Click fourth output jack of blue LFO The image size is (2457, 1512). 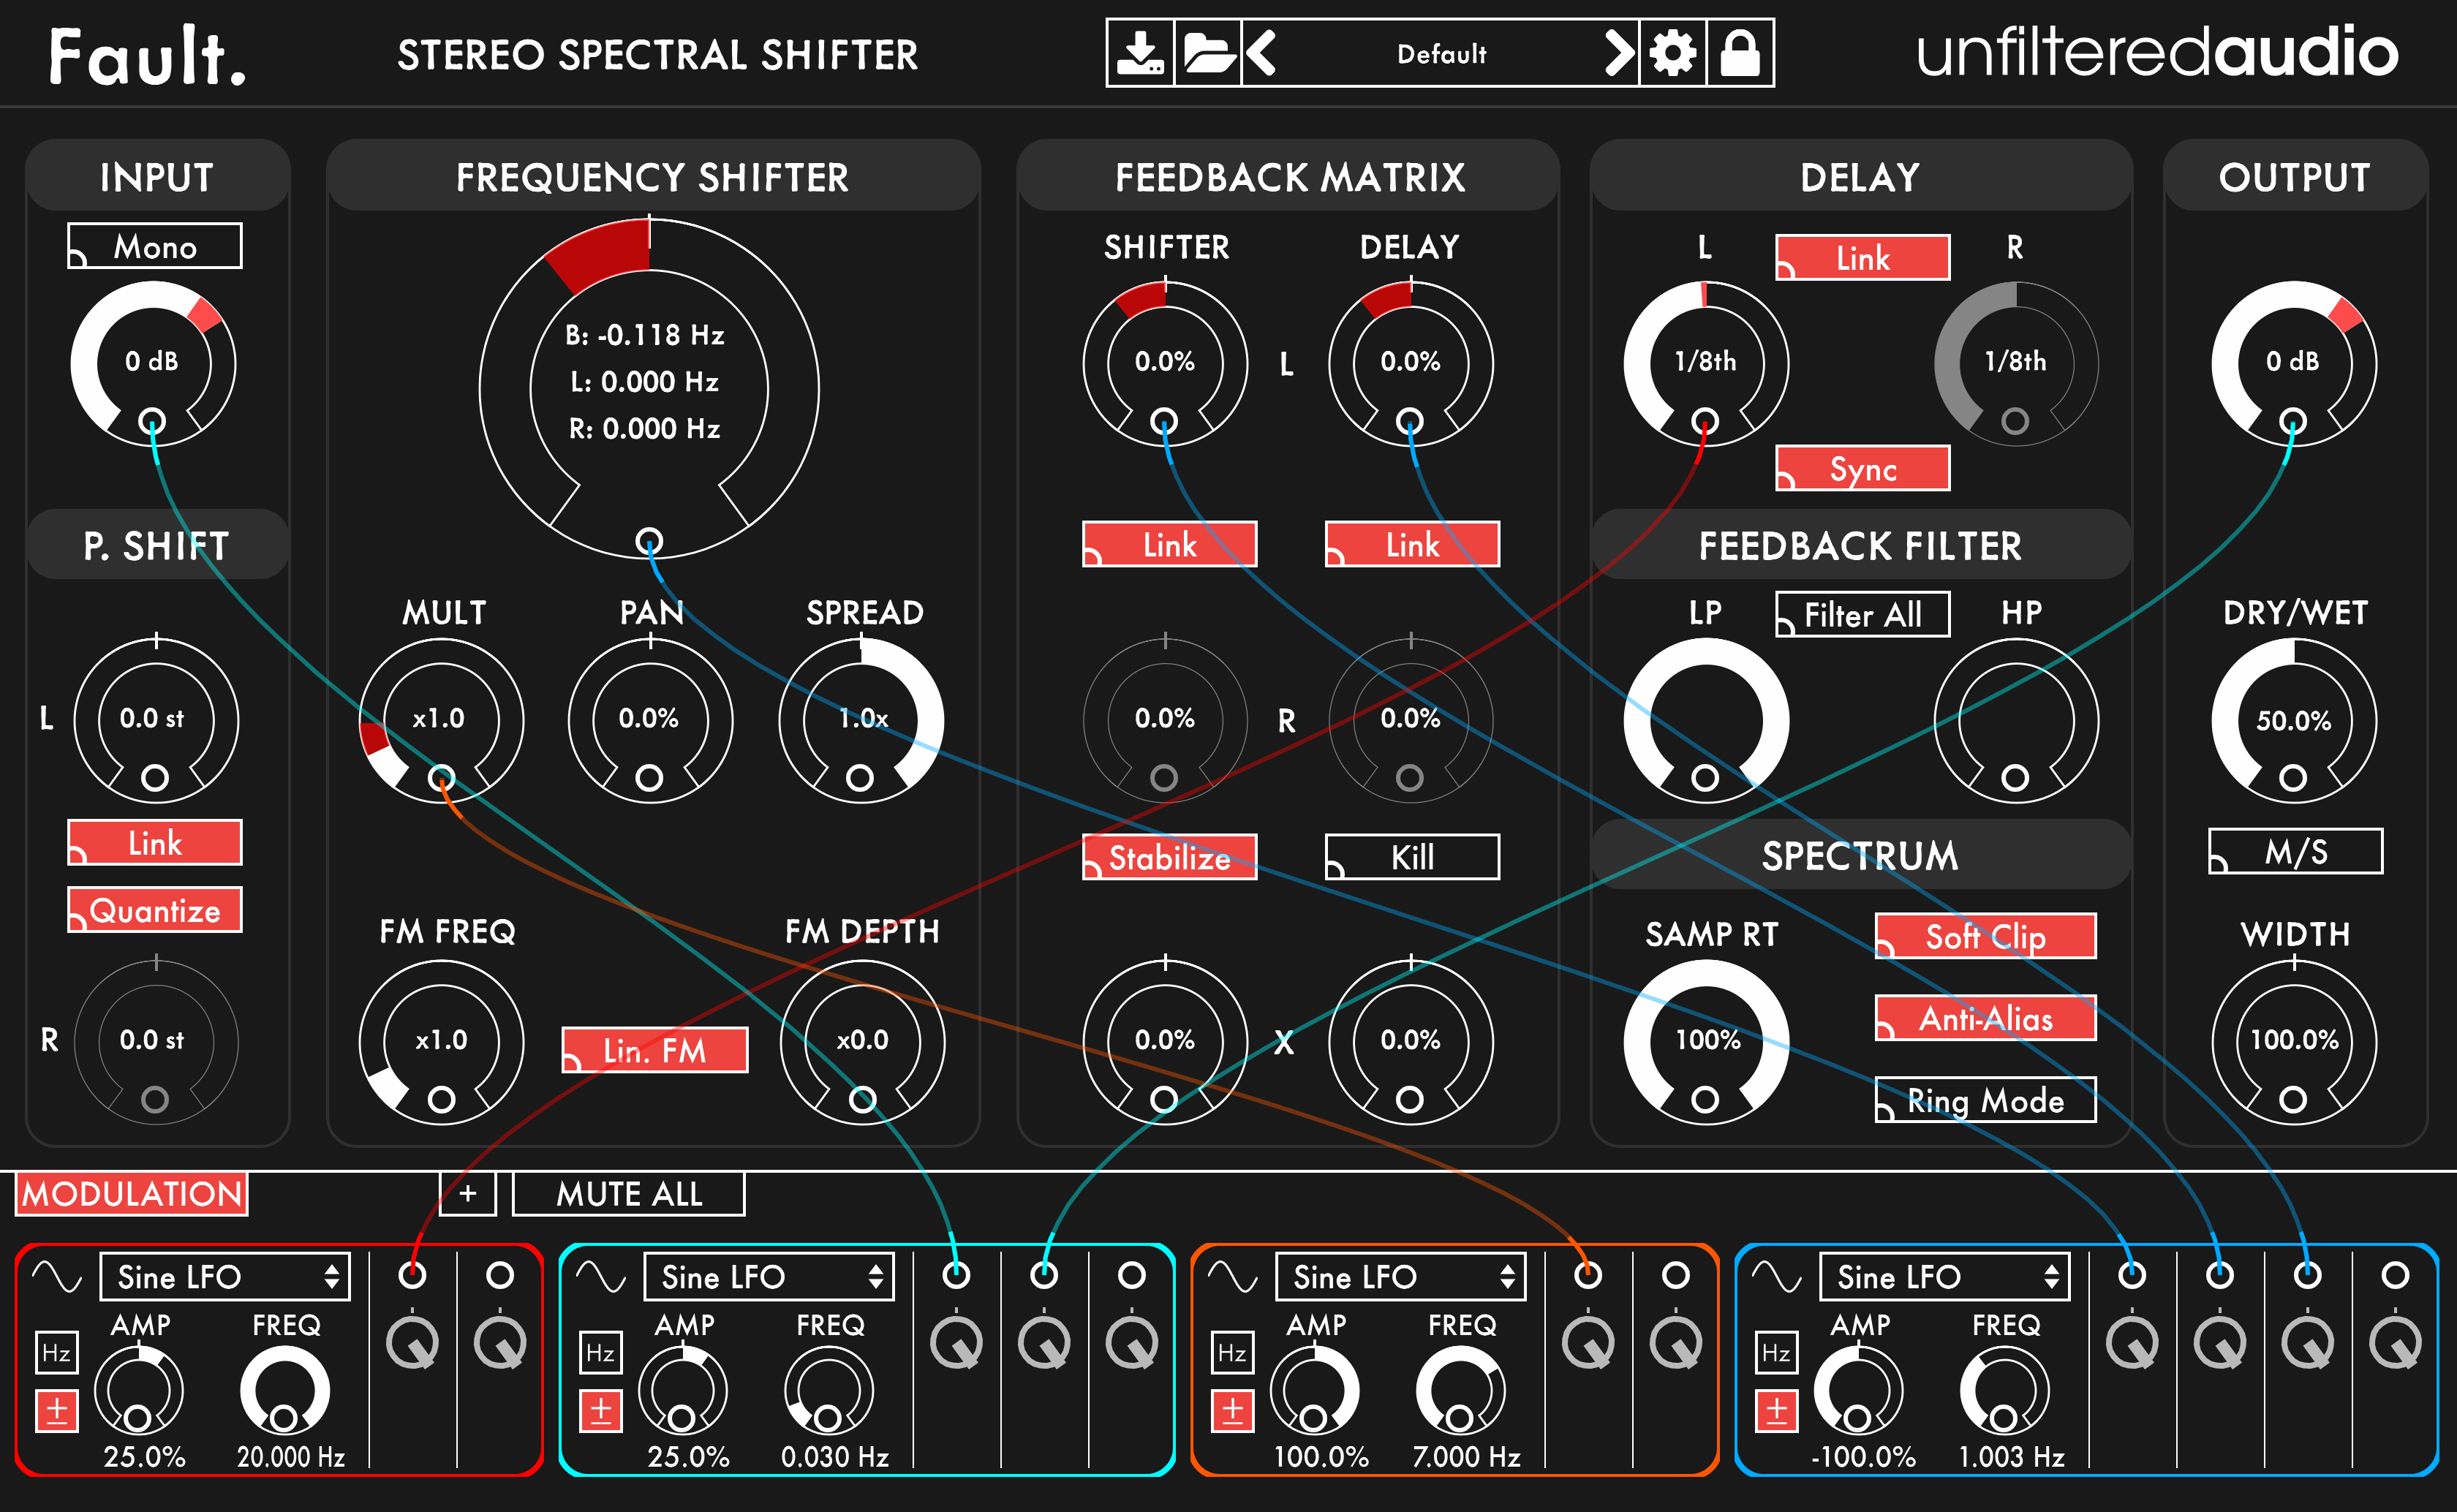point(2395,1275)
